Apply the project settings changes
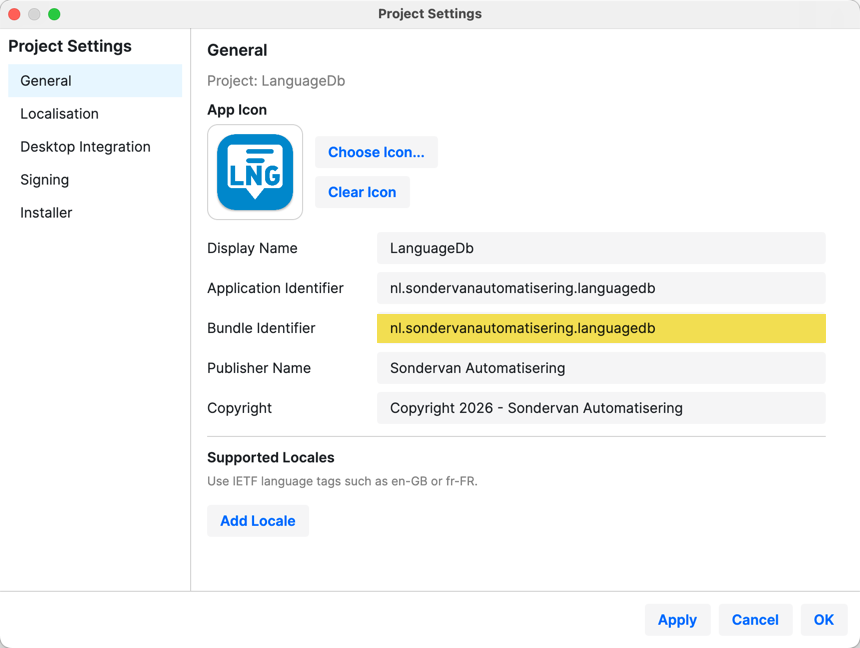This screenshot has height=648, width=860. click(x=677, y=620)
